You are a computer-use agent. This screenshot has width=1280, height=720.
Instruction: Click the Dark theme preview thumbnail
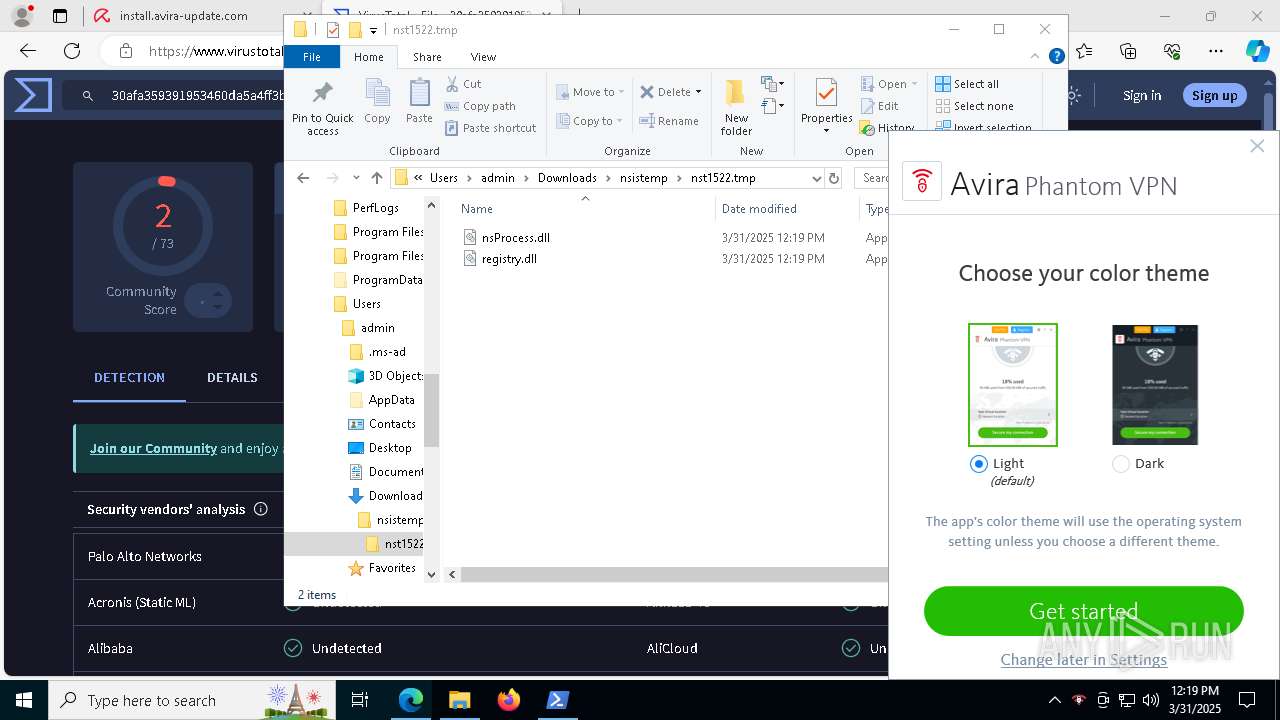1155,385
